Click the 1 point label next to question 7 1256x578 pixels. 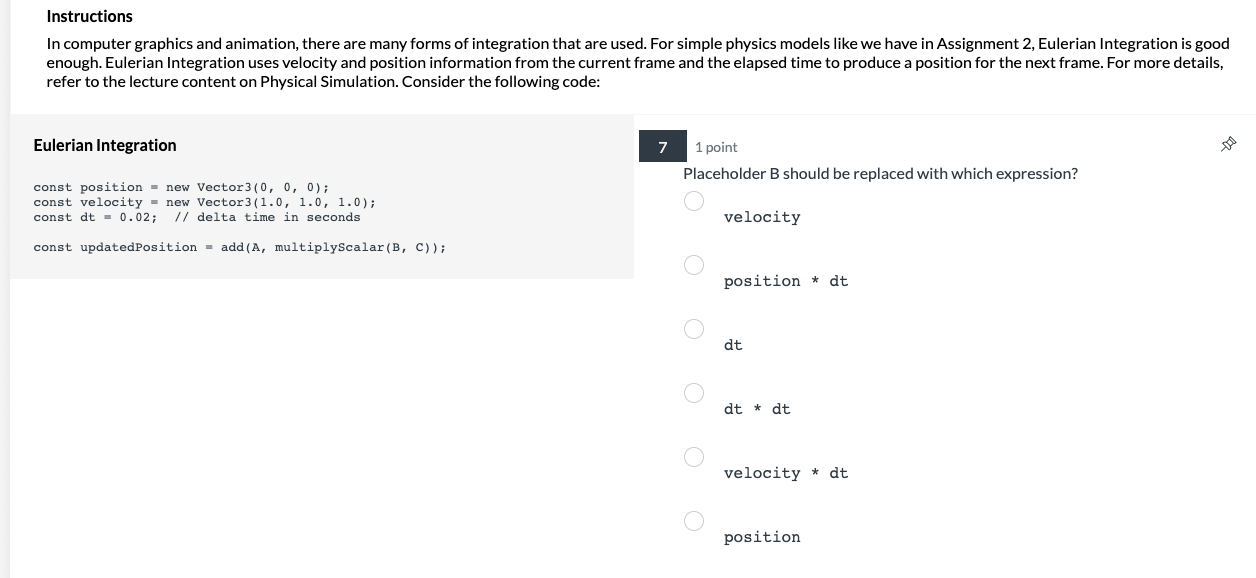715,146
